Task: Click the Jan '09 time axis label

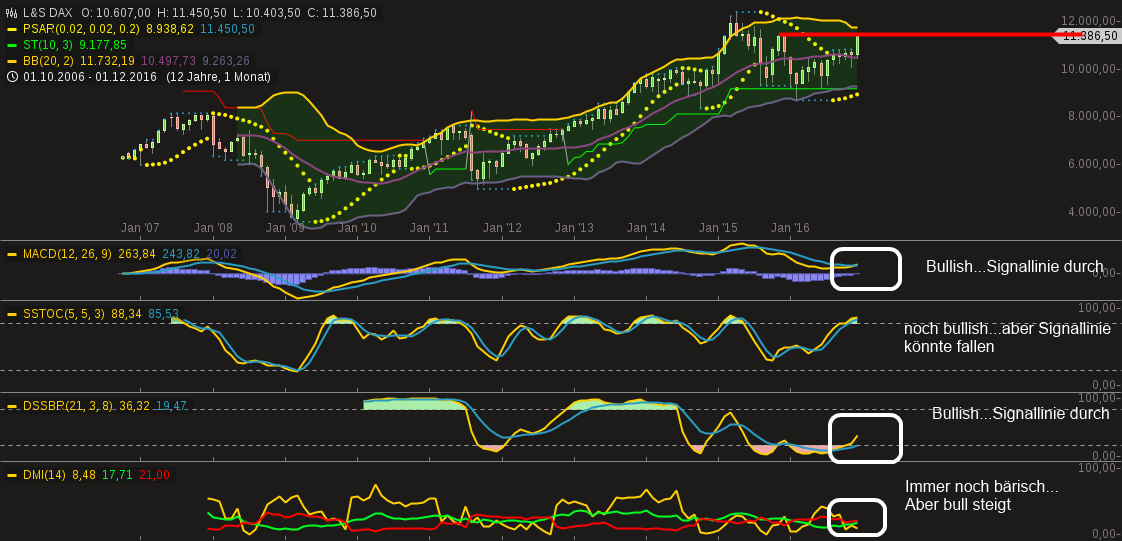Action: (285, 228)
